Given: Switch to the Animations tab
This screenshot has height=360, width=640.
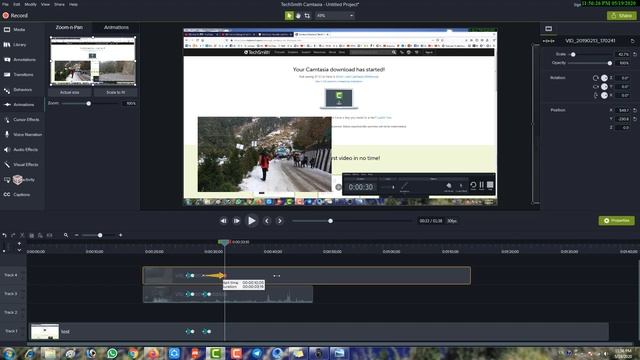Looking at the screenshot, I should point(116,27).
